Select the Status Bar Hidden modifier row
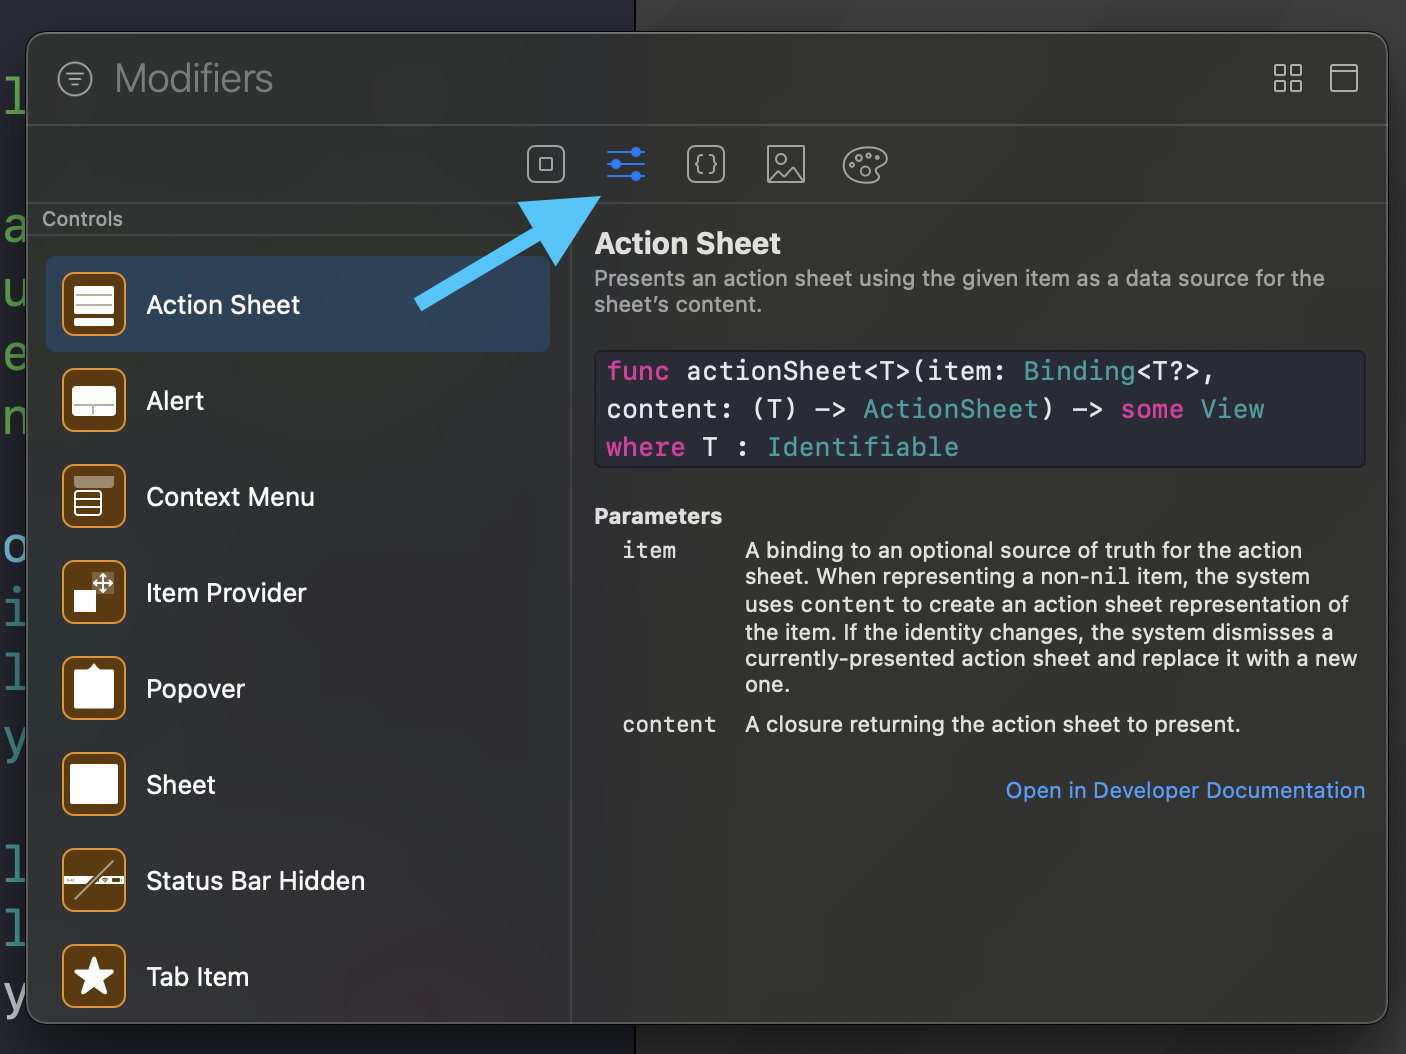 (x=298, y=880)
